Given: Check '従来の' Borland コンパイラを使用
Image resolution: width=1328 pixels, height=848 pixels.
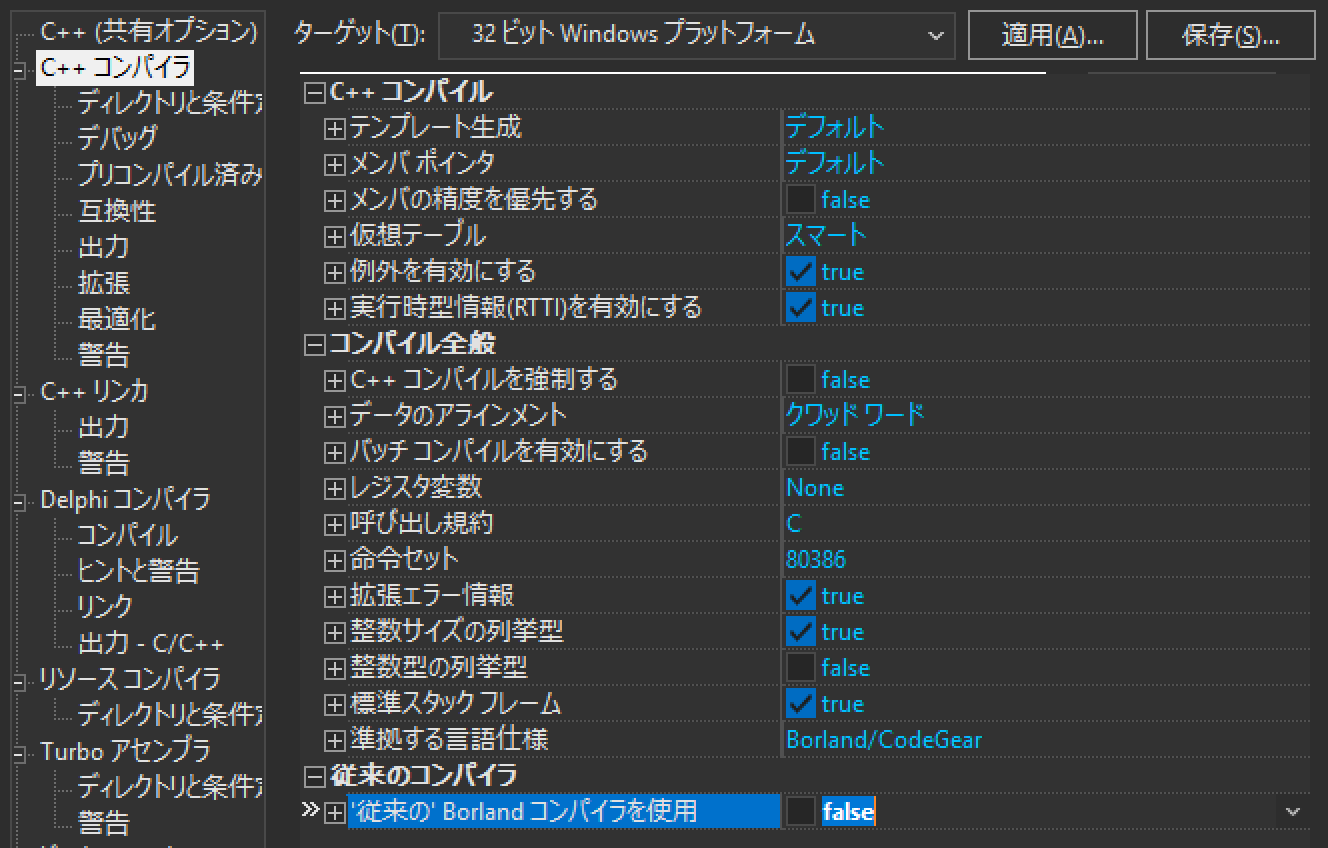Looking at the screenshot, I should pos(799,811).
